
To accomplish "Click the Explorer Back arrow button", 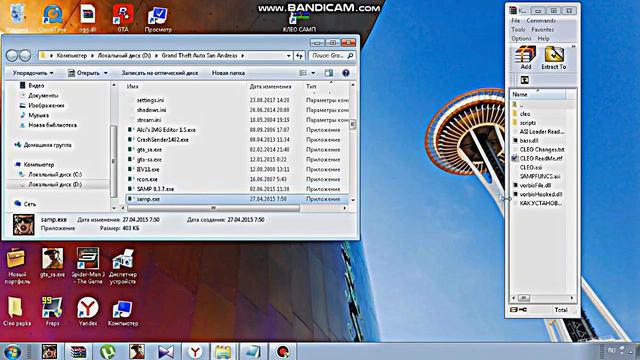I will [x=12, y=56].
